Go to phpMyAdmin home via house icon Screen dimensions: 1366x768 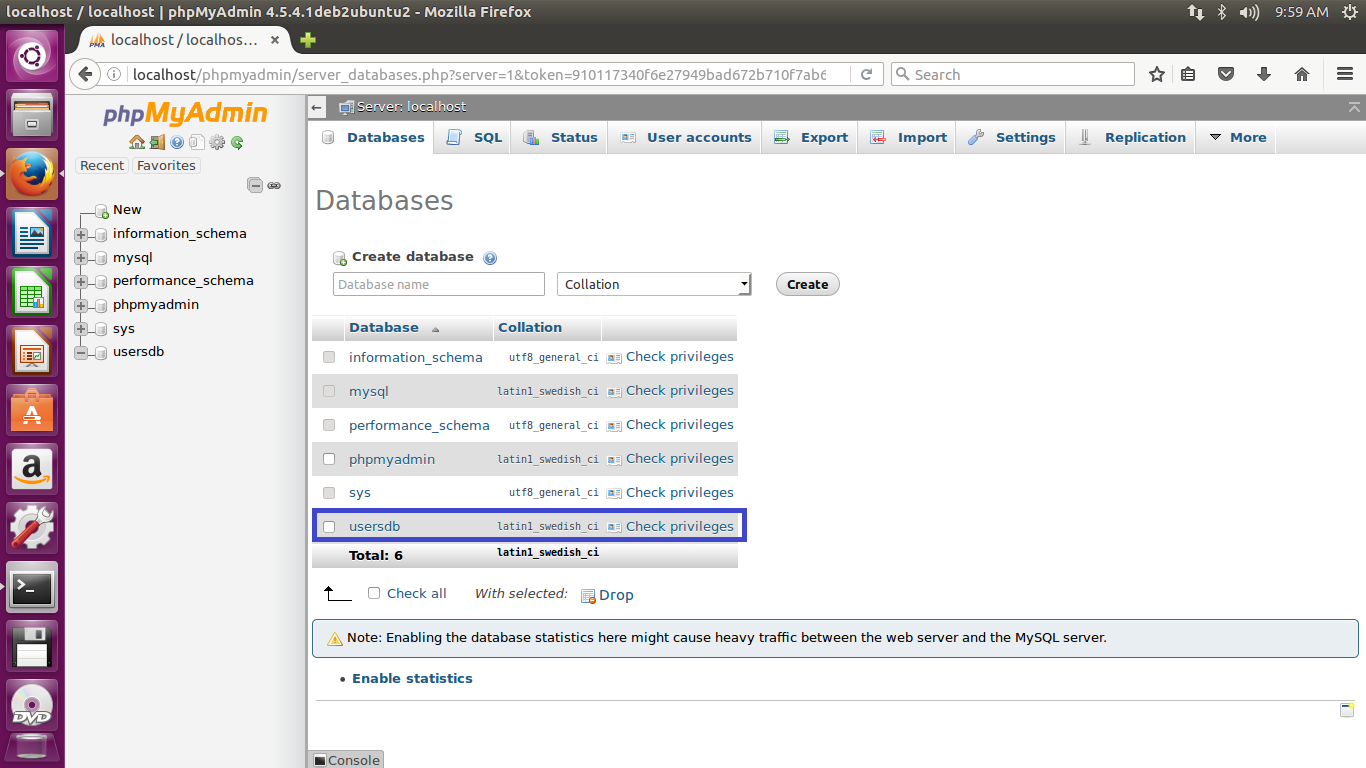(137, 142)
